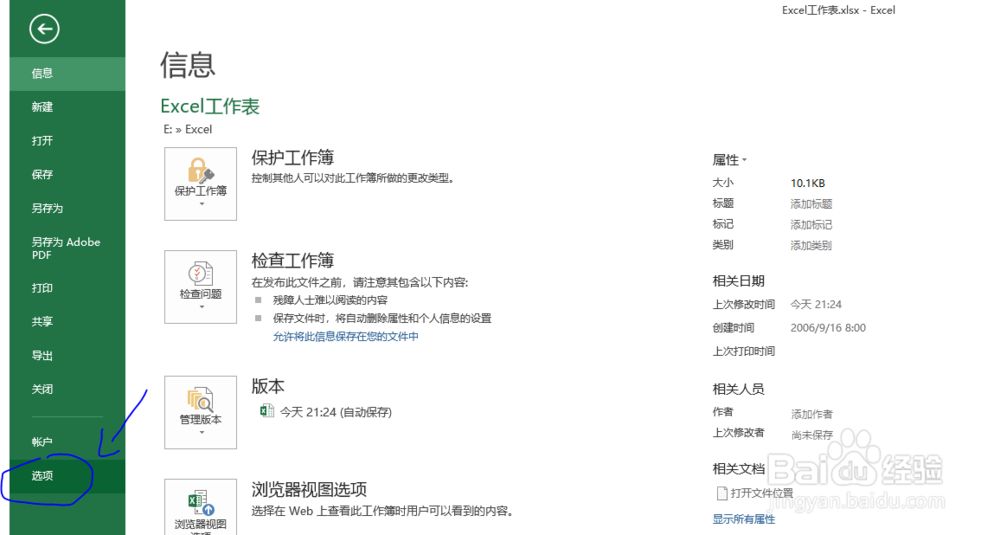1000x535 pixels.
Task: Select 共享 in the sidebar
Action: 68,322
